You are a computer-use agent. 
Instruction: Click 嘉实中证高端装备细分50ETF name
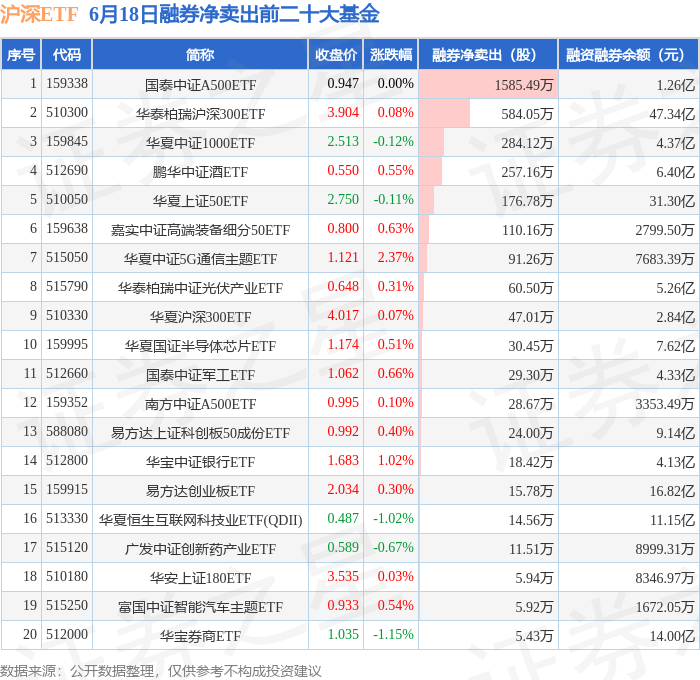point(200,230)
